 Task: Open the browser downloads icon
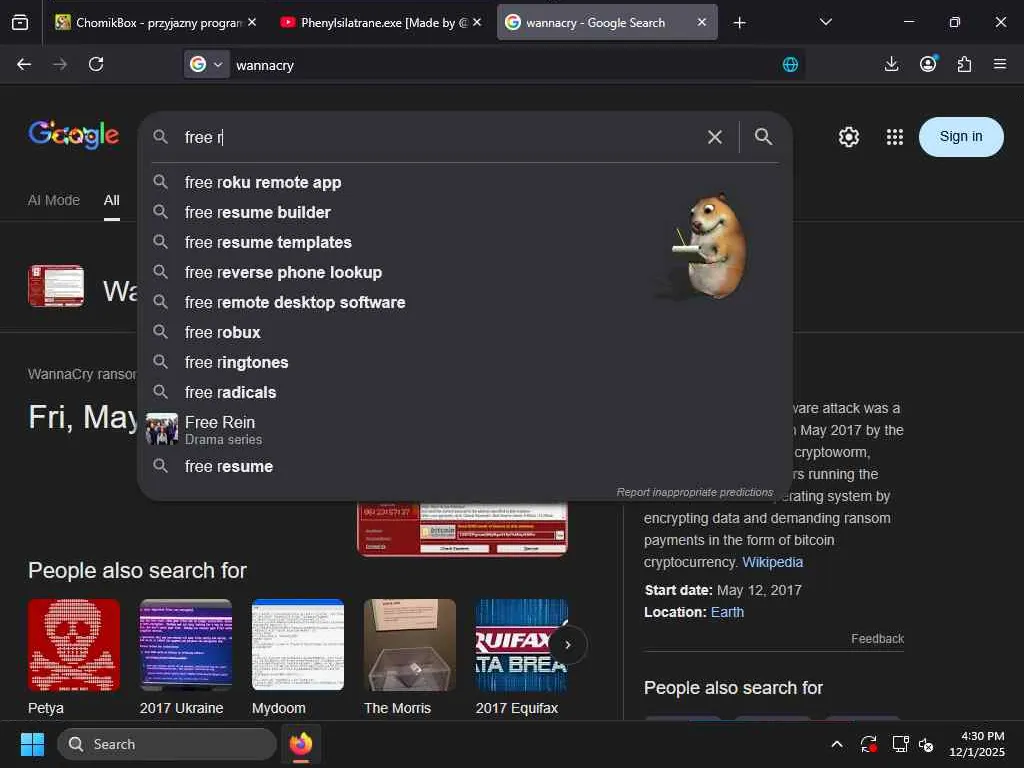point(891,64)
